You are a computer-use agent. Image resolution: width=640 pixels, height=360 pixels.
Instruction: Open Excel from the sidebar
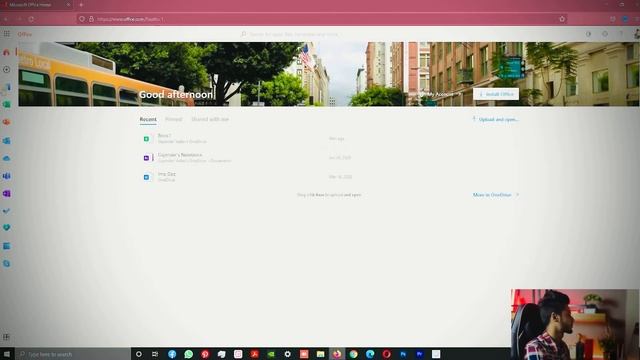point(7,104)
